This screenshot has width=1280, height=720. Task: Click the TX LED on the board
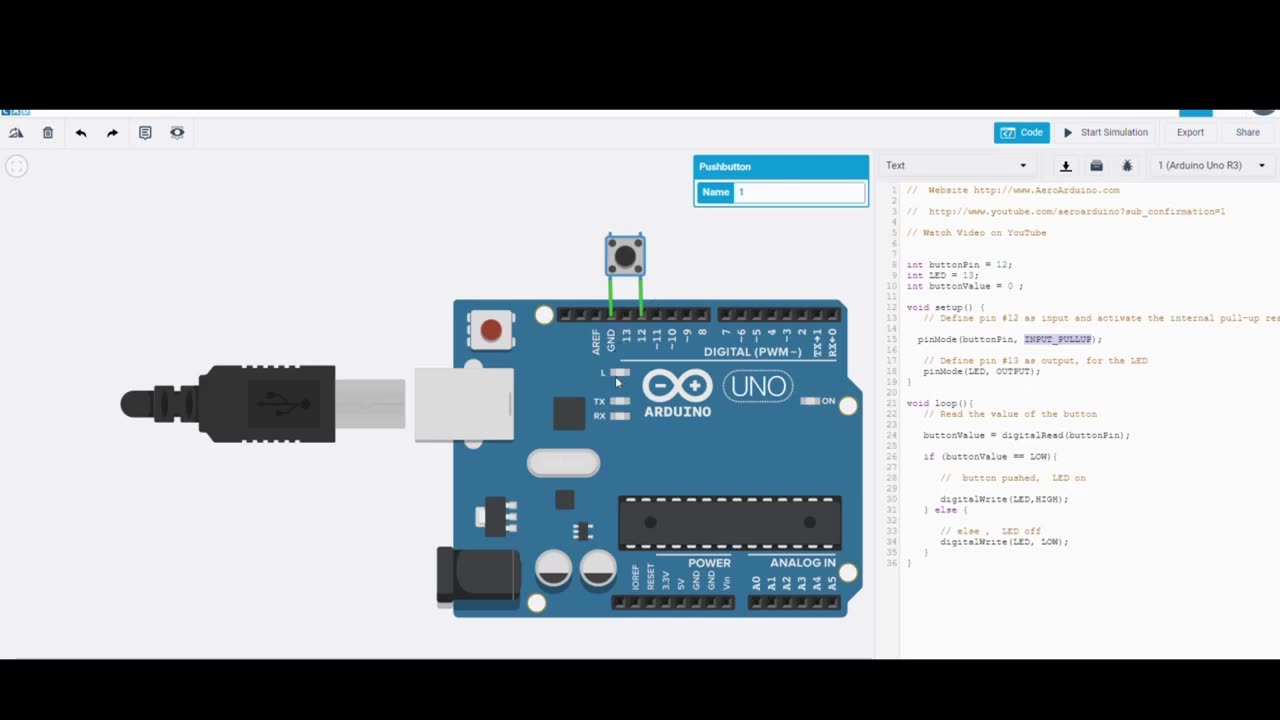(620, 401)
